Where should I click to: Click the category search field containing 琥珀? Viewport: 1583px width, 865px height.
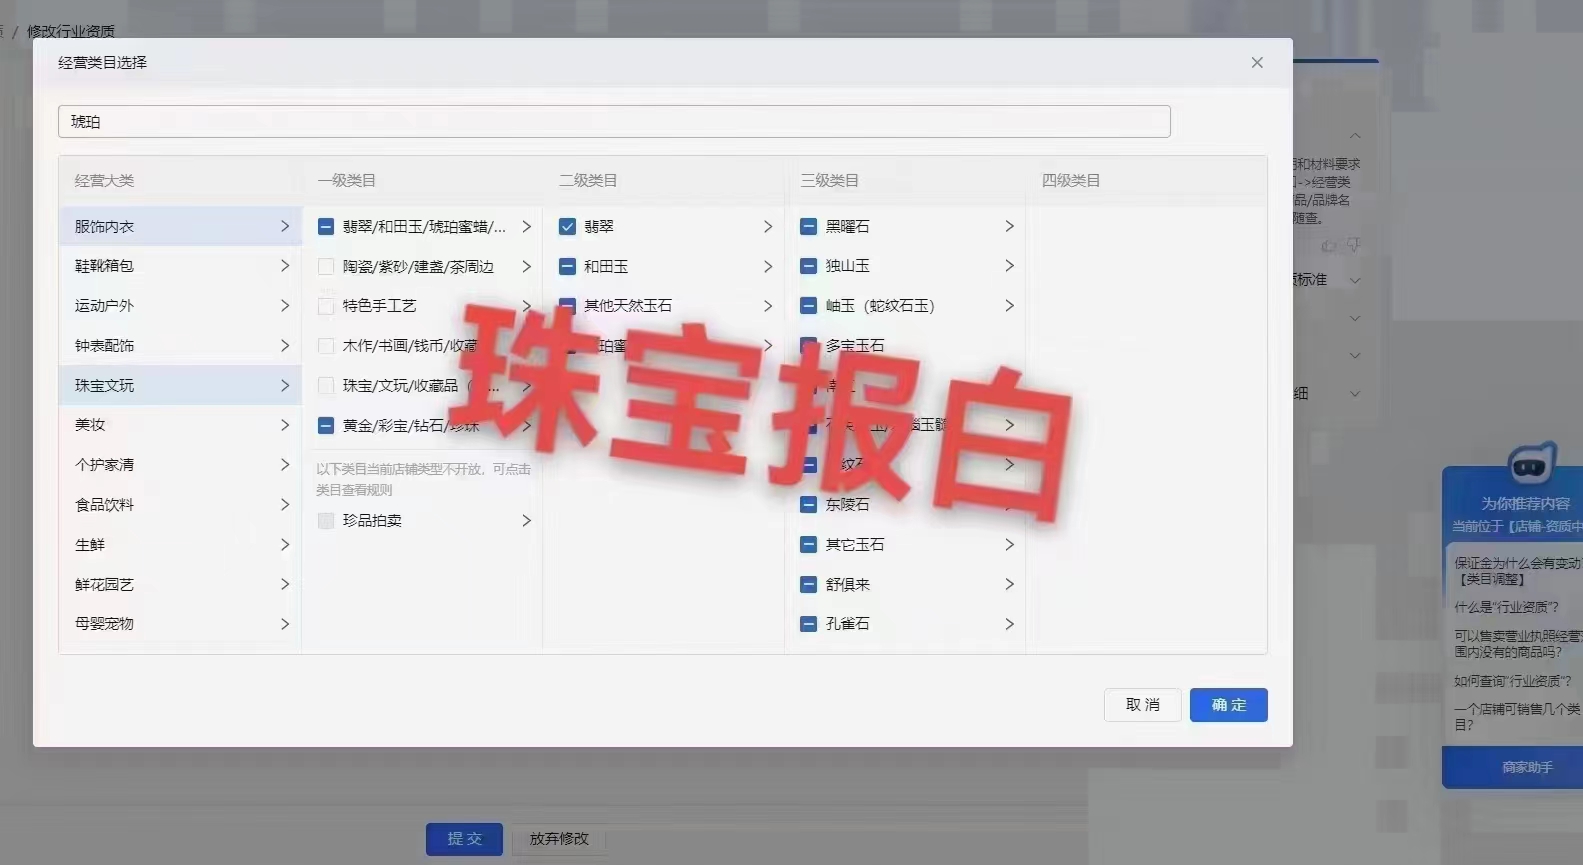pos(614,121)
